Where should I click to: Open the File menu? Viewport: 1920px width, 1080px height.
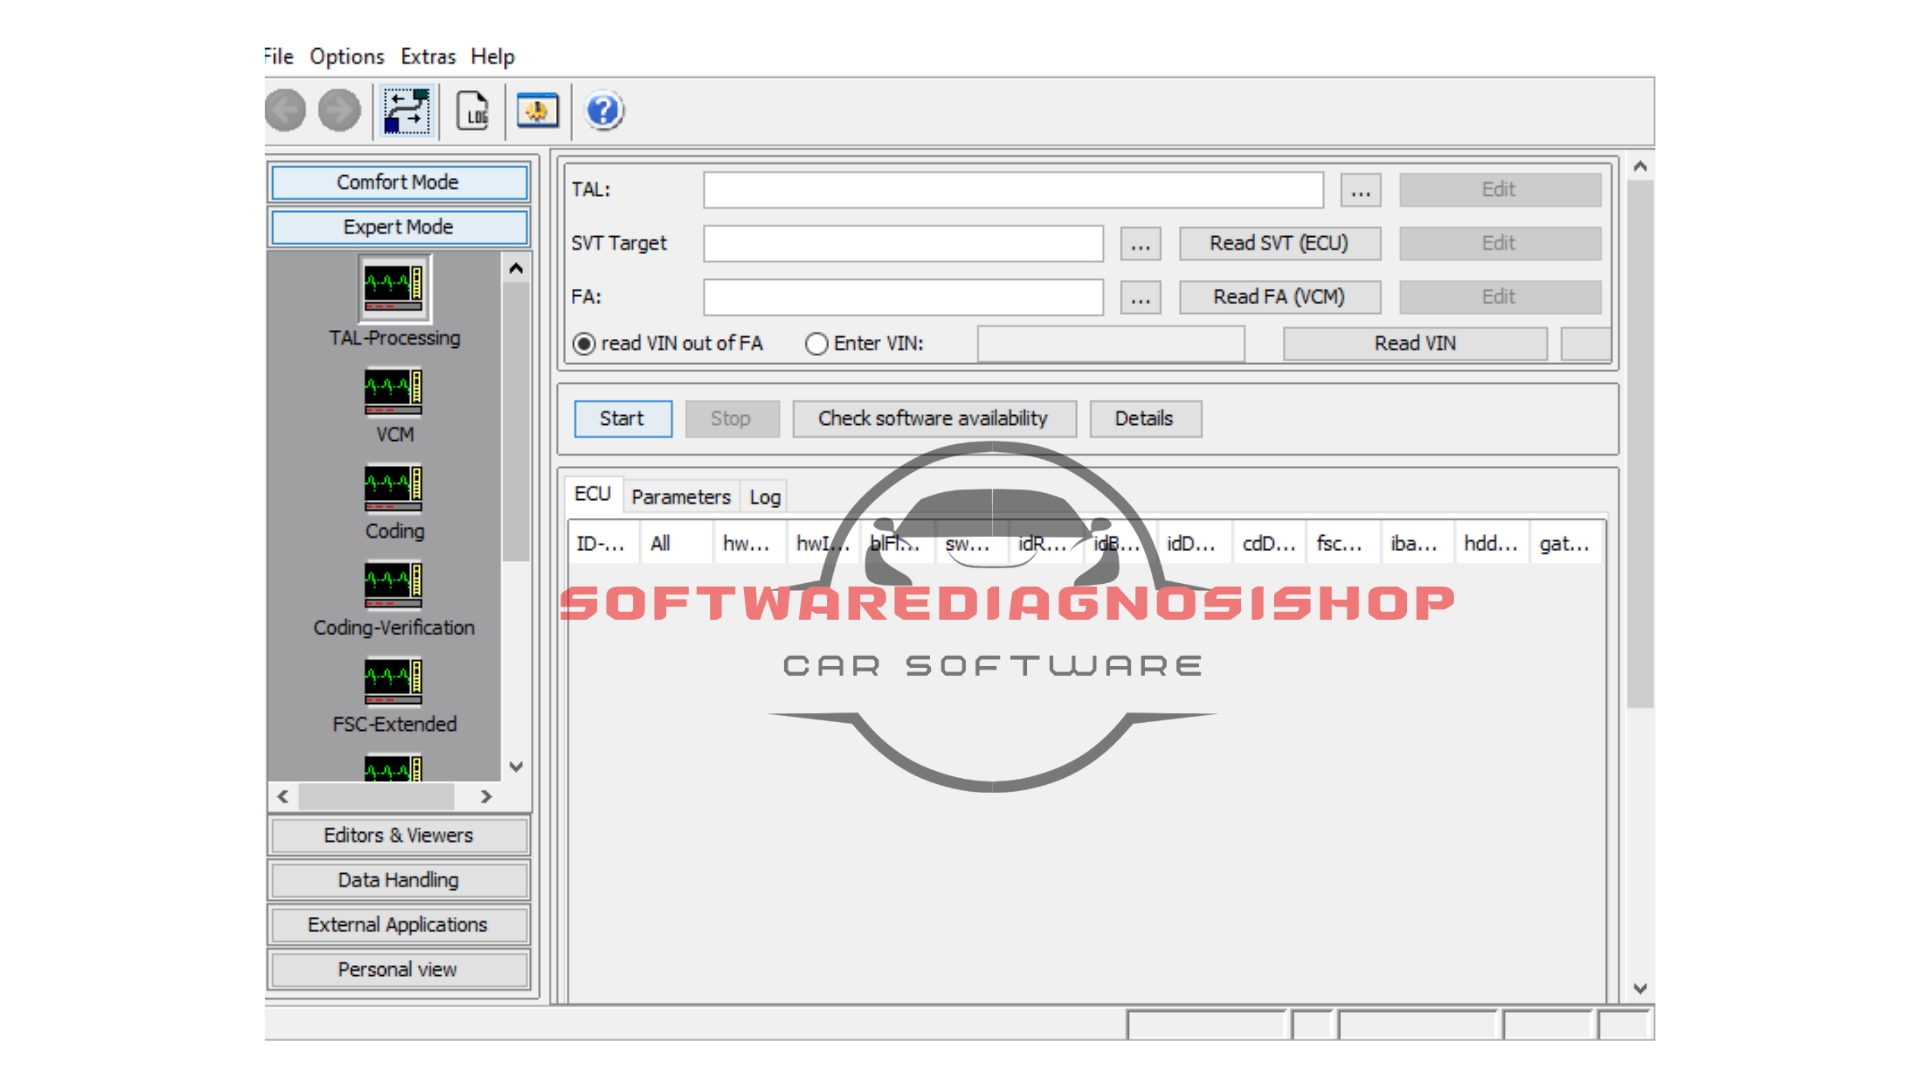pyautogui.click(x=279, y=56)
